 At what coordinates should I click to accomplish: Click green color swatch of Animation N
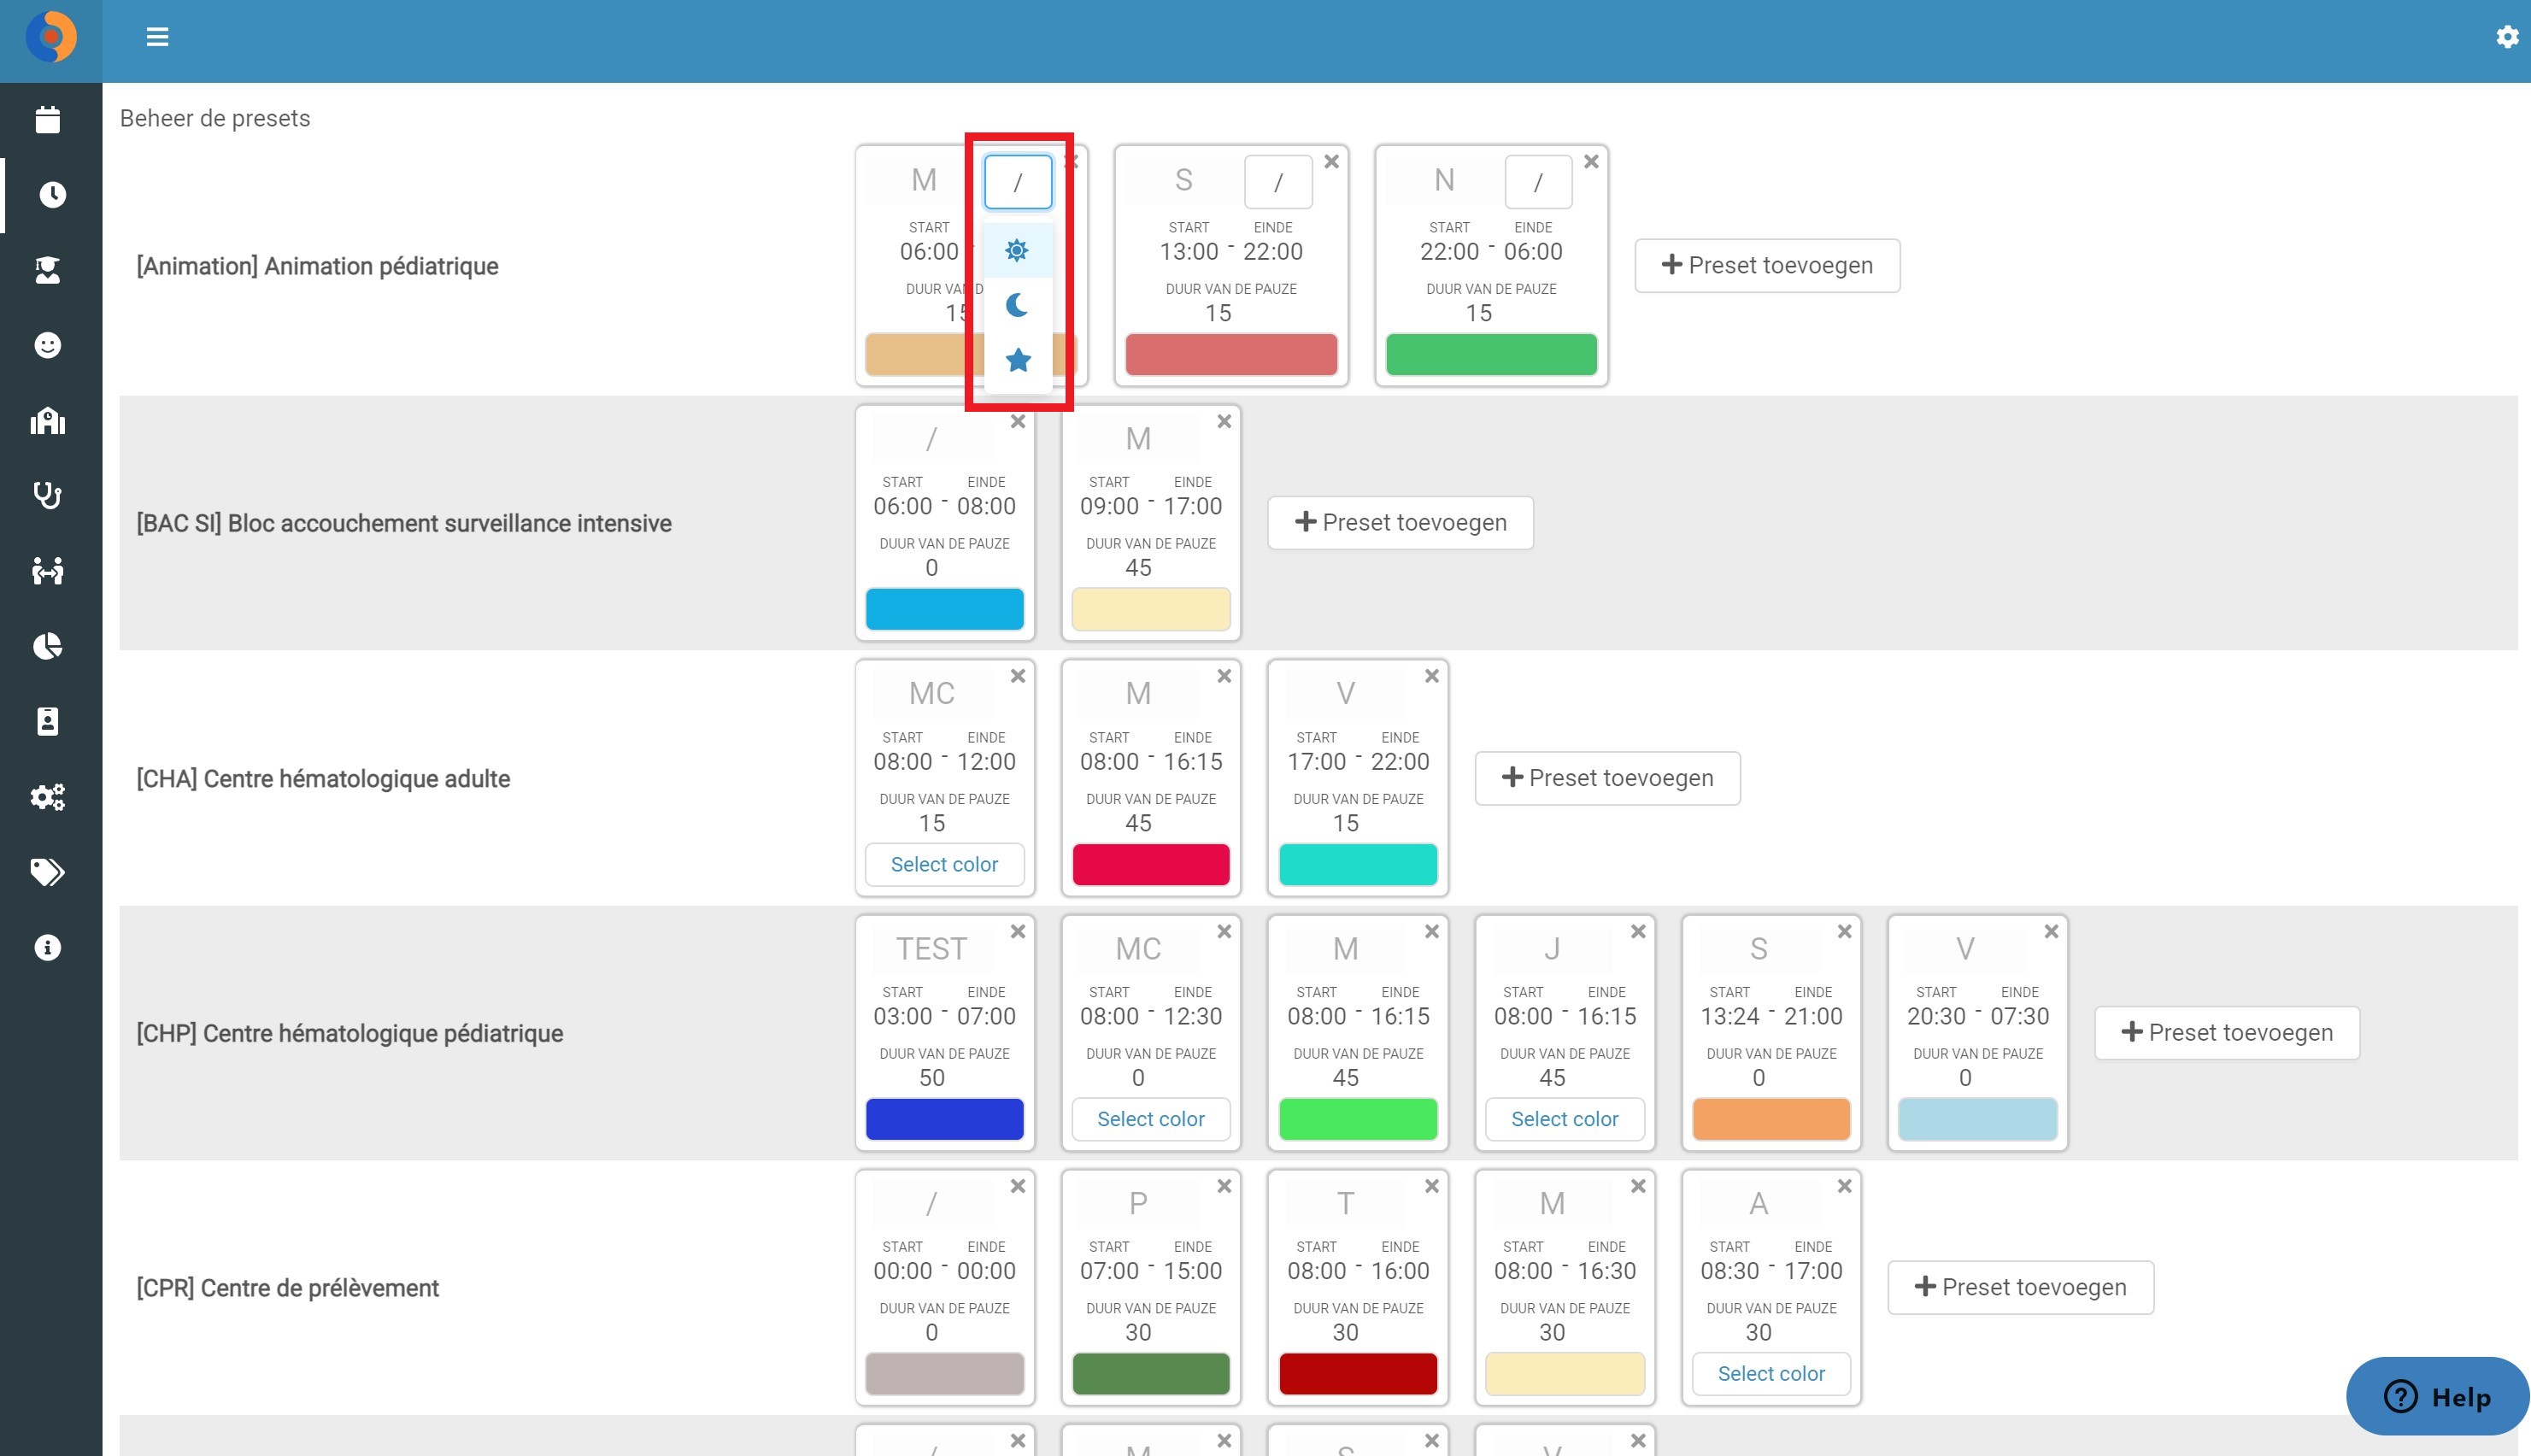pos(1491,355)
